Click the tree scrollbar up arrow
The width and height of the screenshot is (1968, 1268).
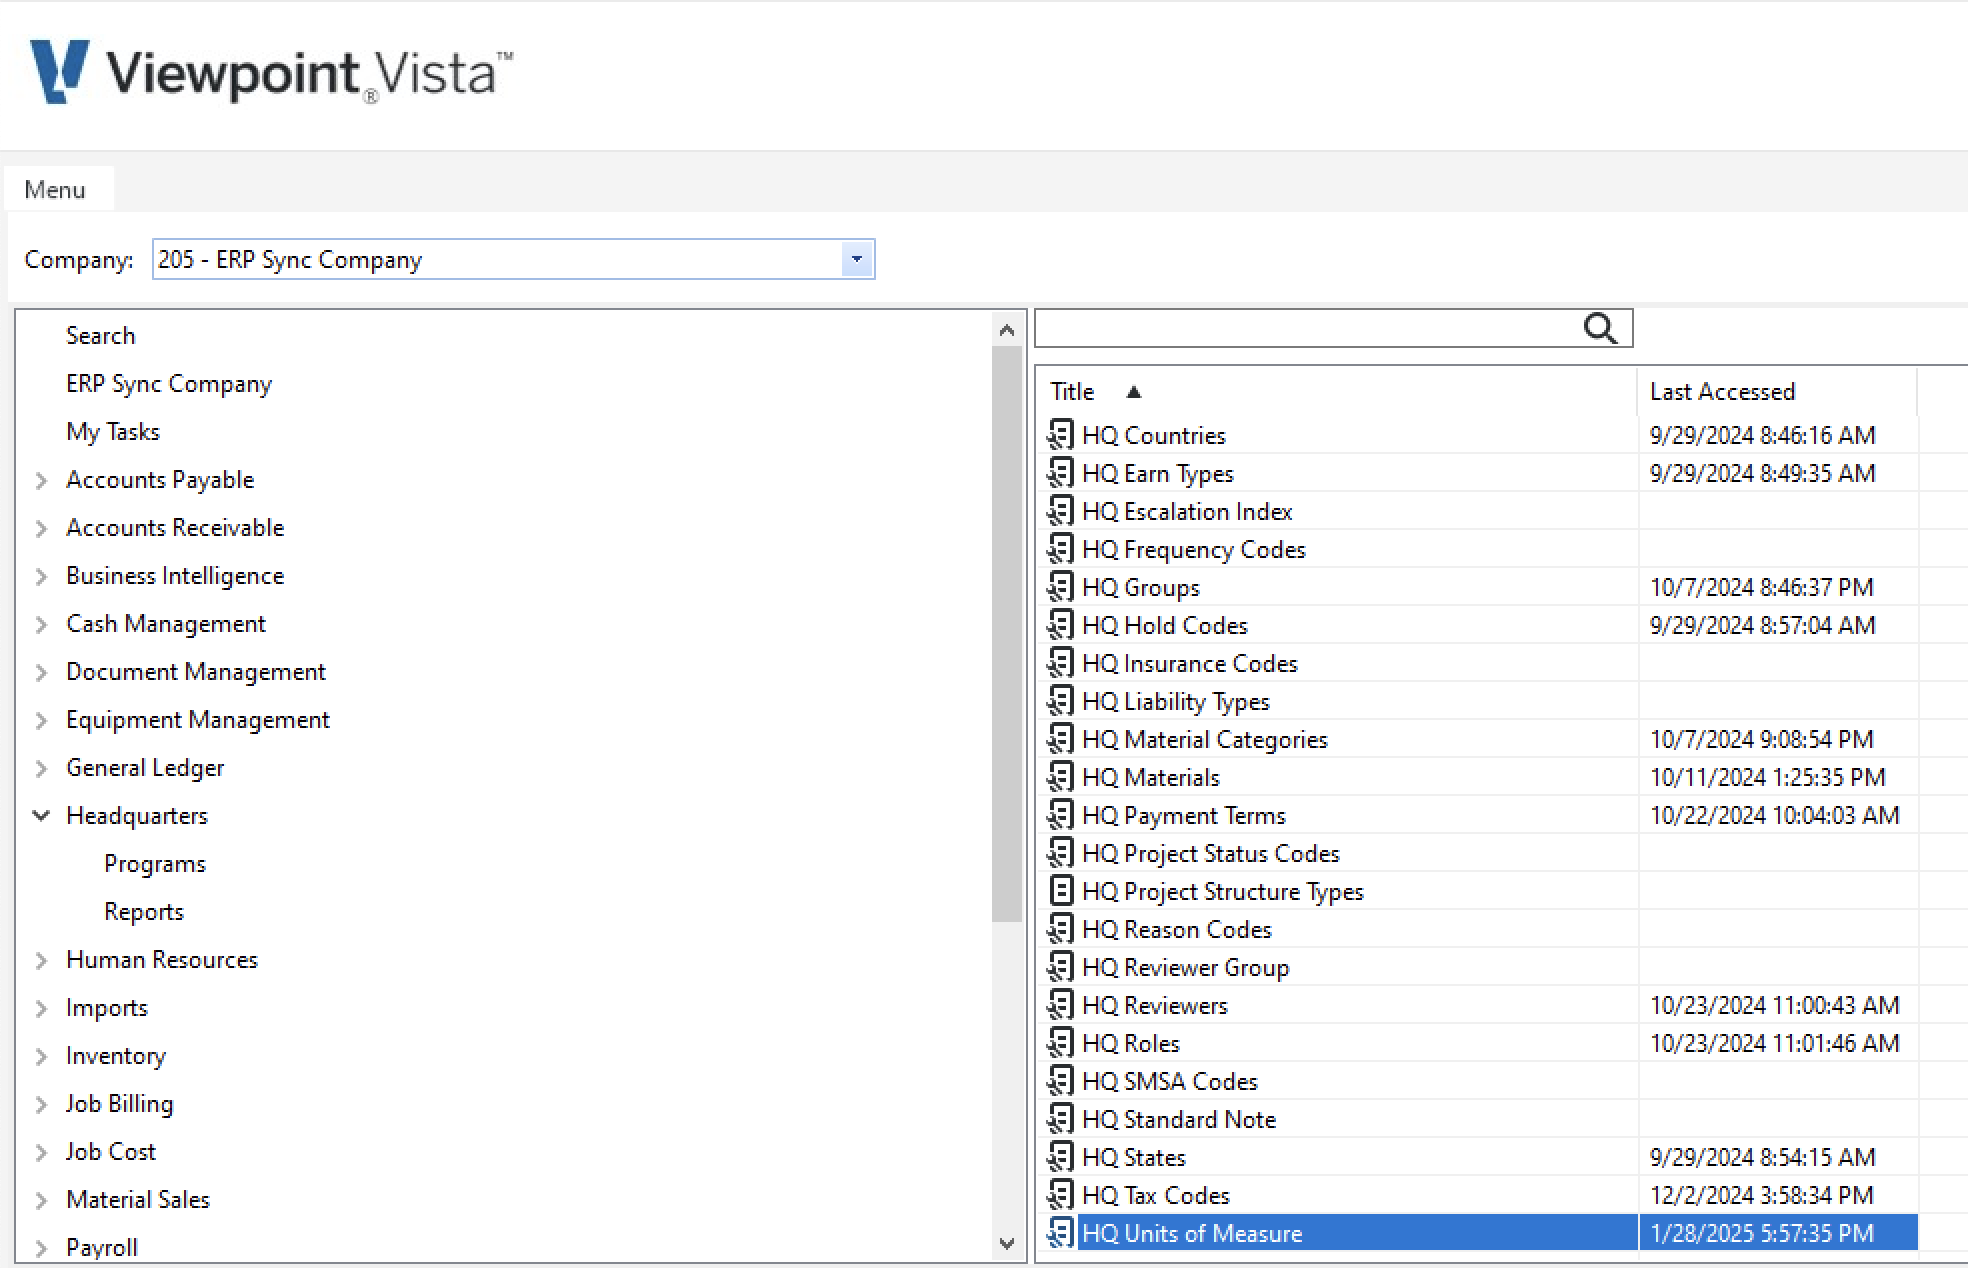(1007, 330)
